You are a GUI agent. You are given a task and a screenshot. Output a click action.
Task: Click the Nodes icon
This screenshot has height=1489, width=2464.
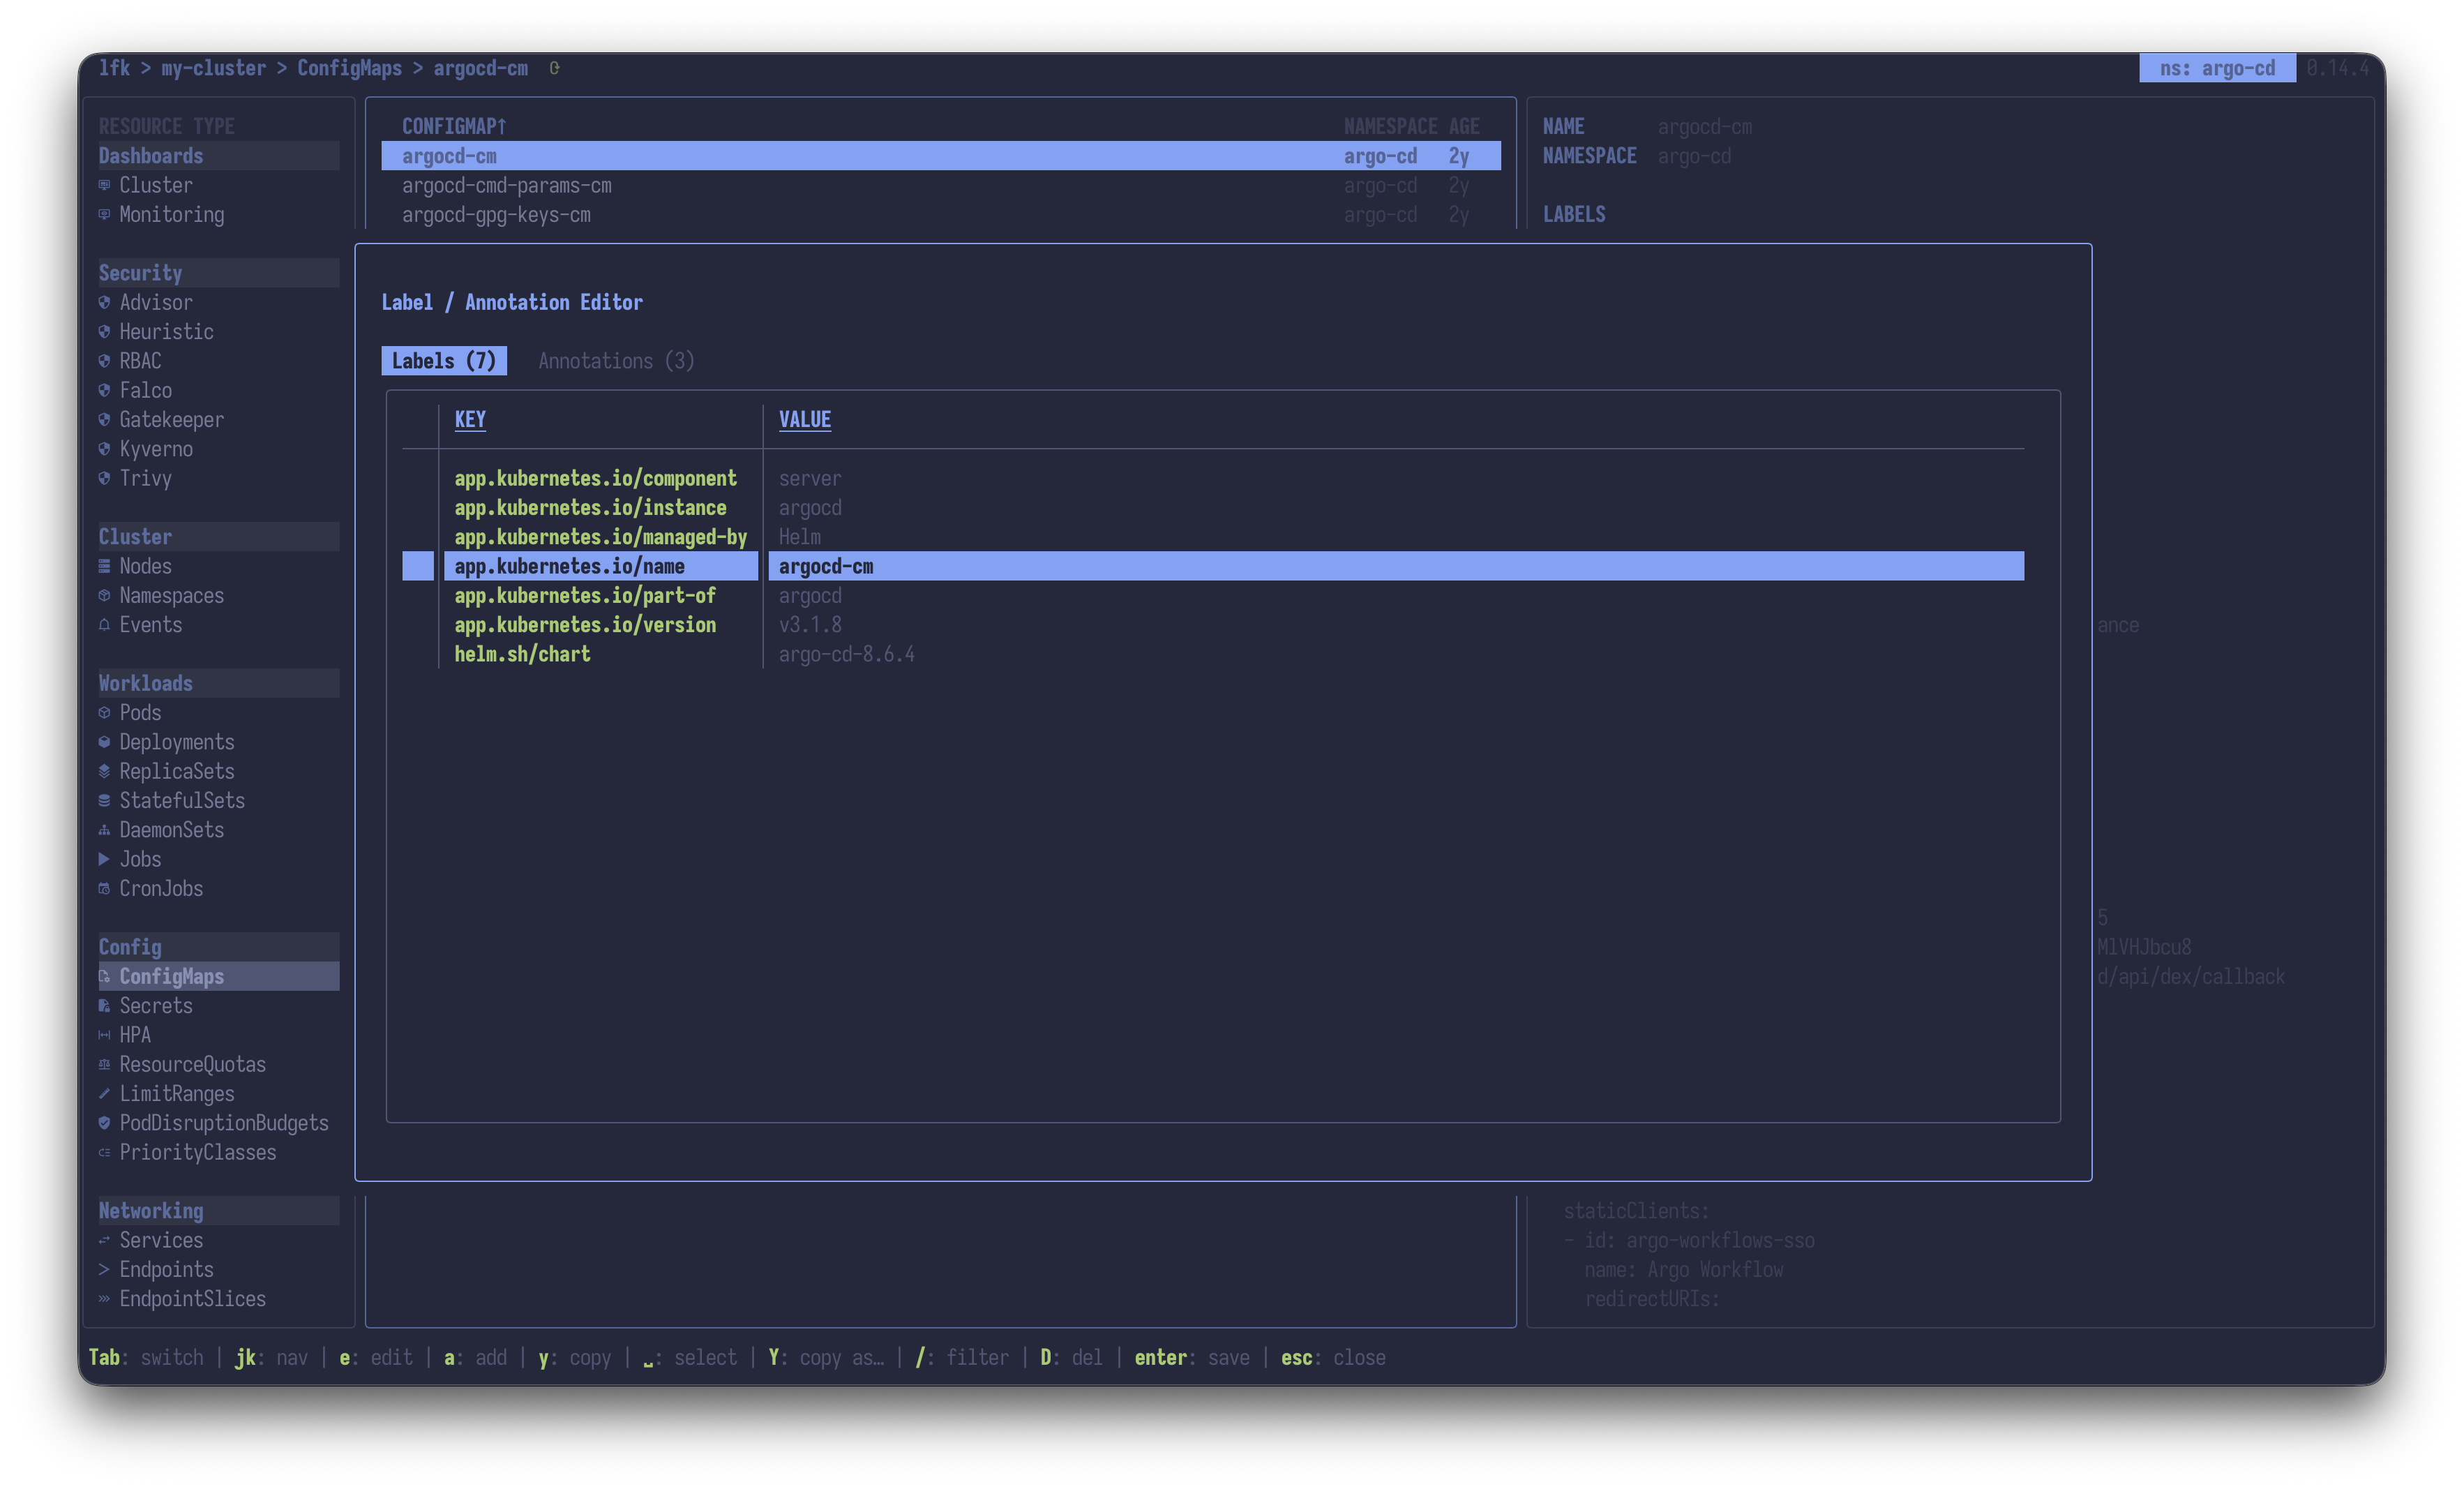[104, 566]
